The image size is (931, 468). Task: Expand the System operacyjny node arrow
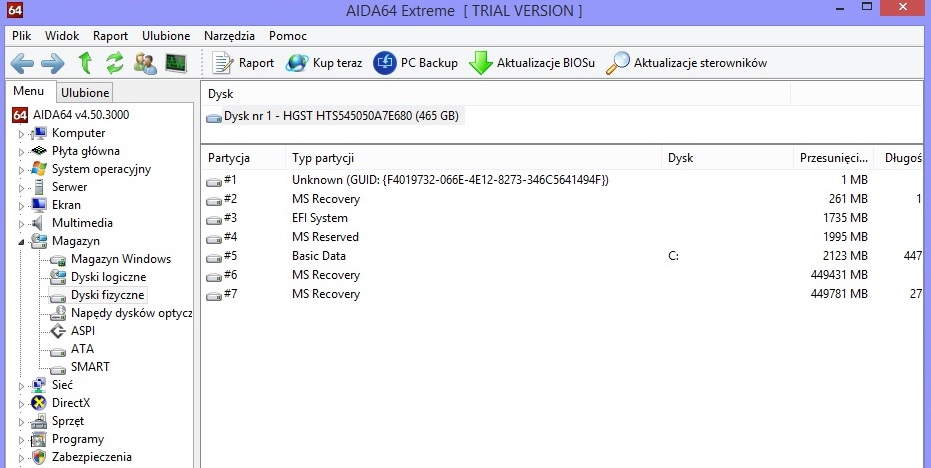(22, 170)
